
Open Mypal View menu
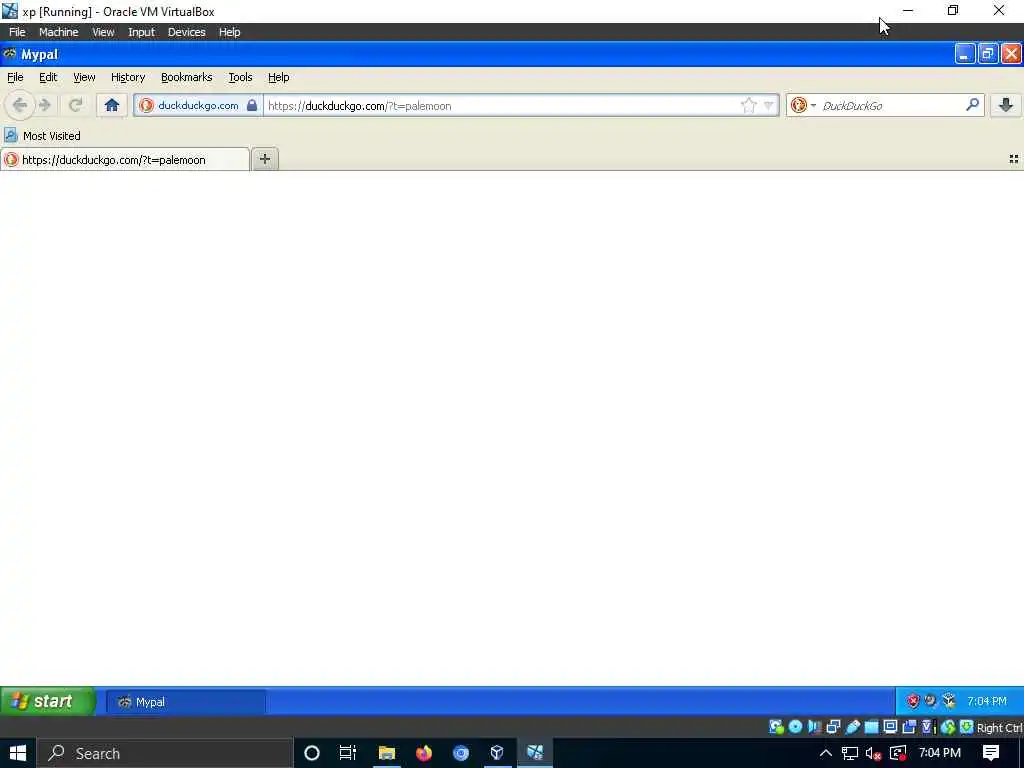pos(84,77)
